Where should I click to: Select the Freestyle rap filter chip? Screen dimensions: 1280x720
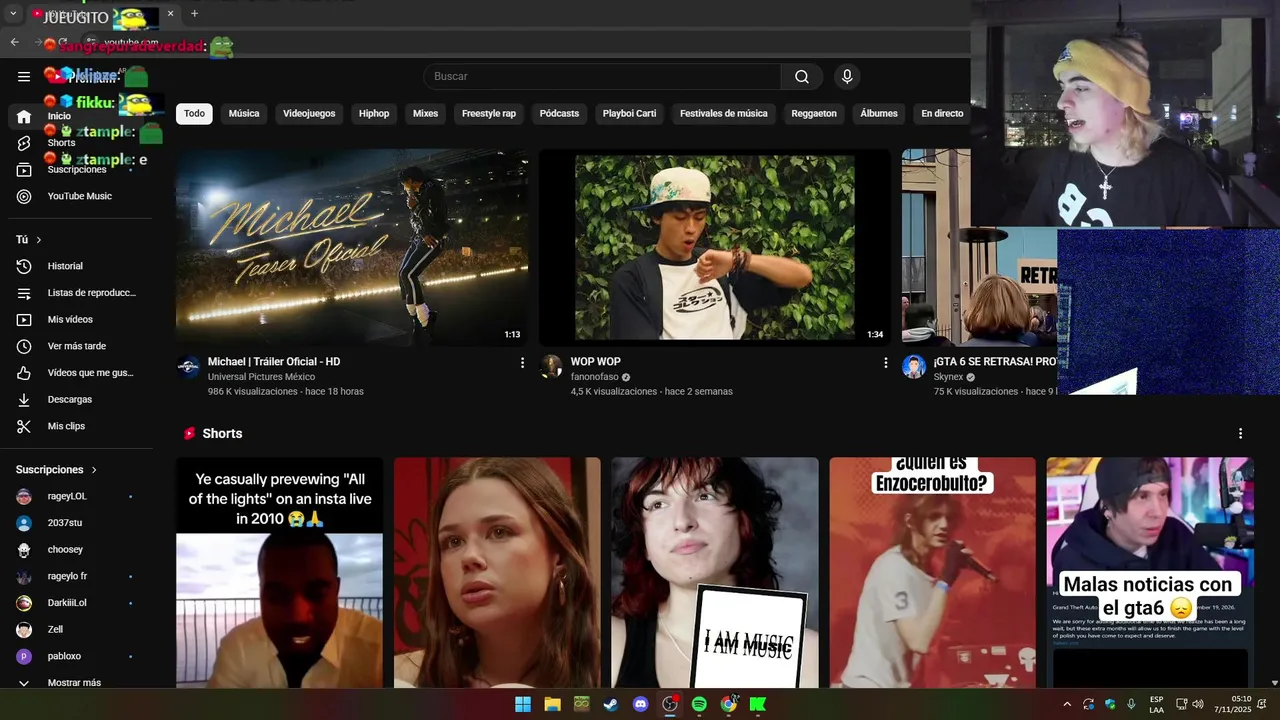489,114
